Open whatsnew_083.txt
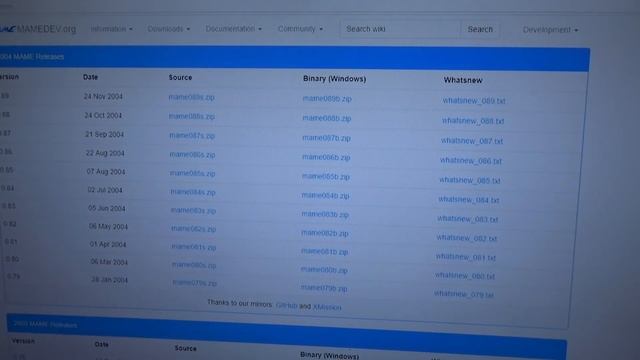Viewport: 640px width, 360px height. coord(467,219)
